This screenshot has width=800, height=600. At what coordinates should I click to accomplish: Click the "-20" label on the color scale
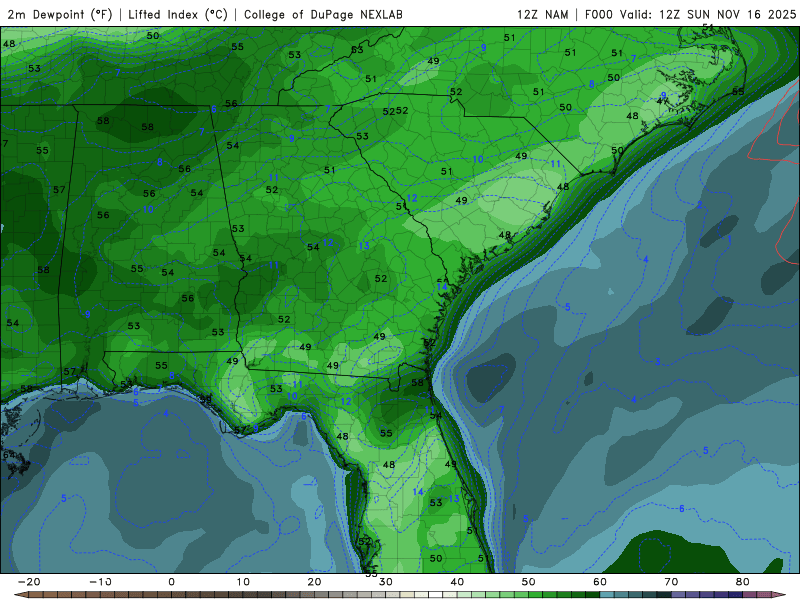pos(29,582)
